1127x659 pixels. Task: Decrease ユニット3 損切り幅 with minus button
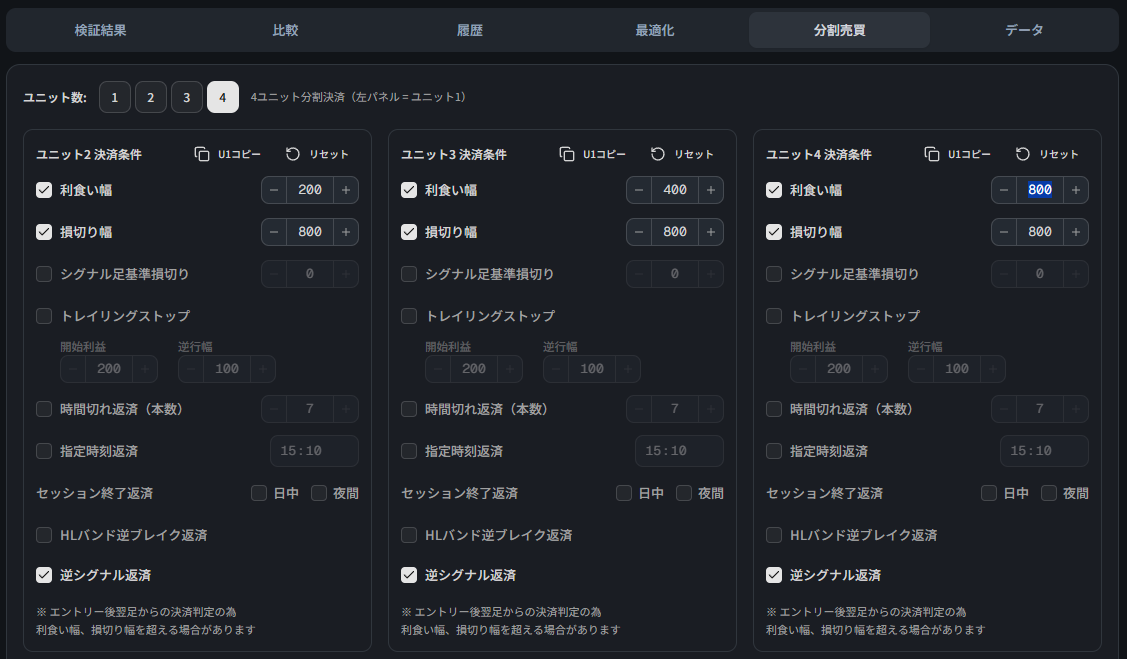click(x=639, y=232)
